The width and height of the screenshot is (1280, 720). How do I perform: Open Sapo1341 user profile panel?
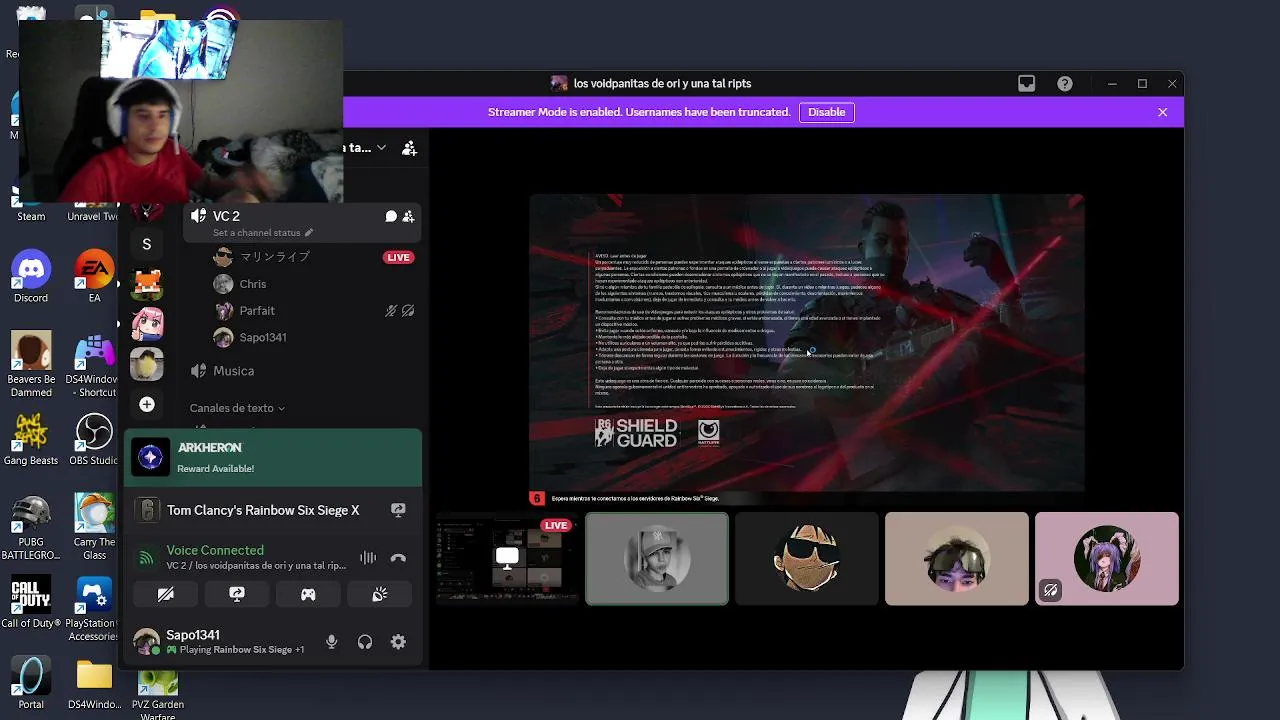pyautogui.click(x=219, y=642)
